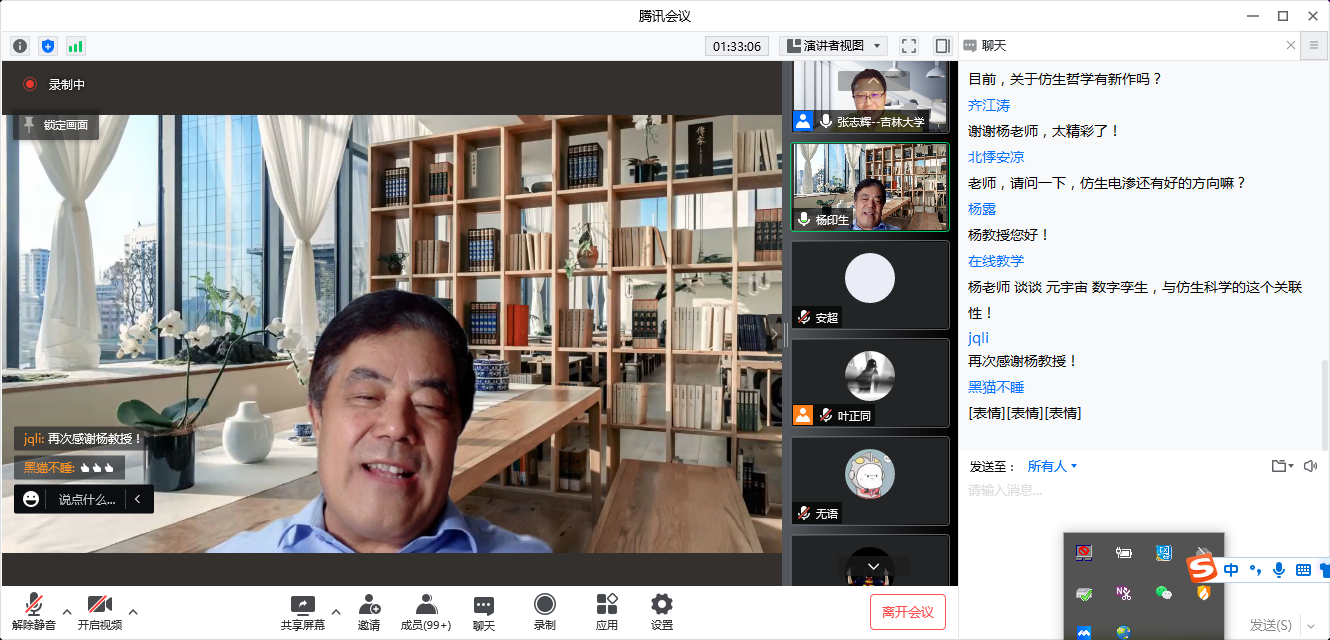Click the Share Screen (共享屏幕) button
1330x640 pixels.
(x=302, y=611)
